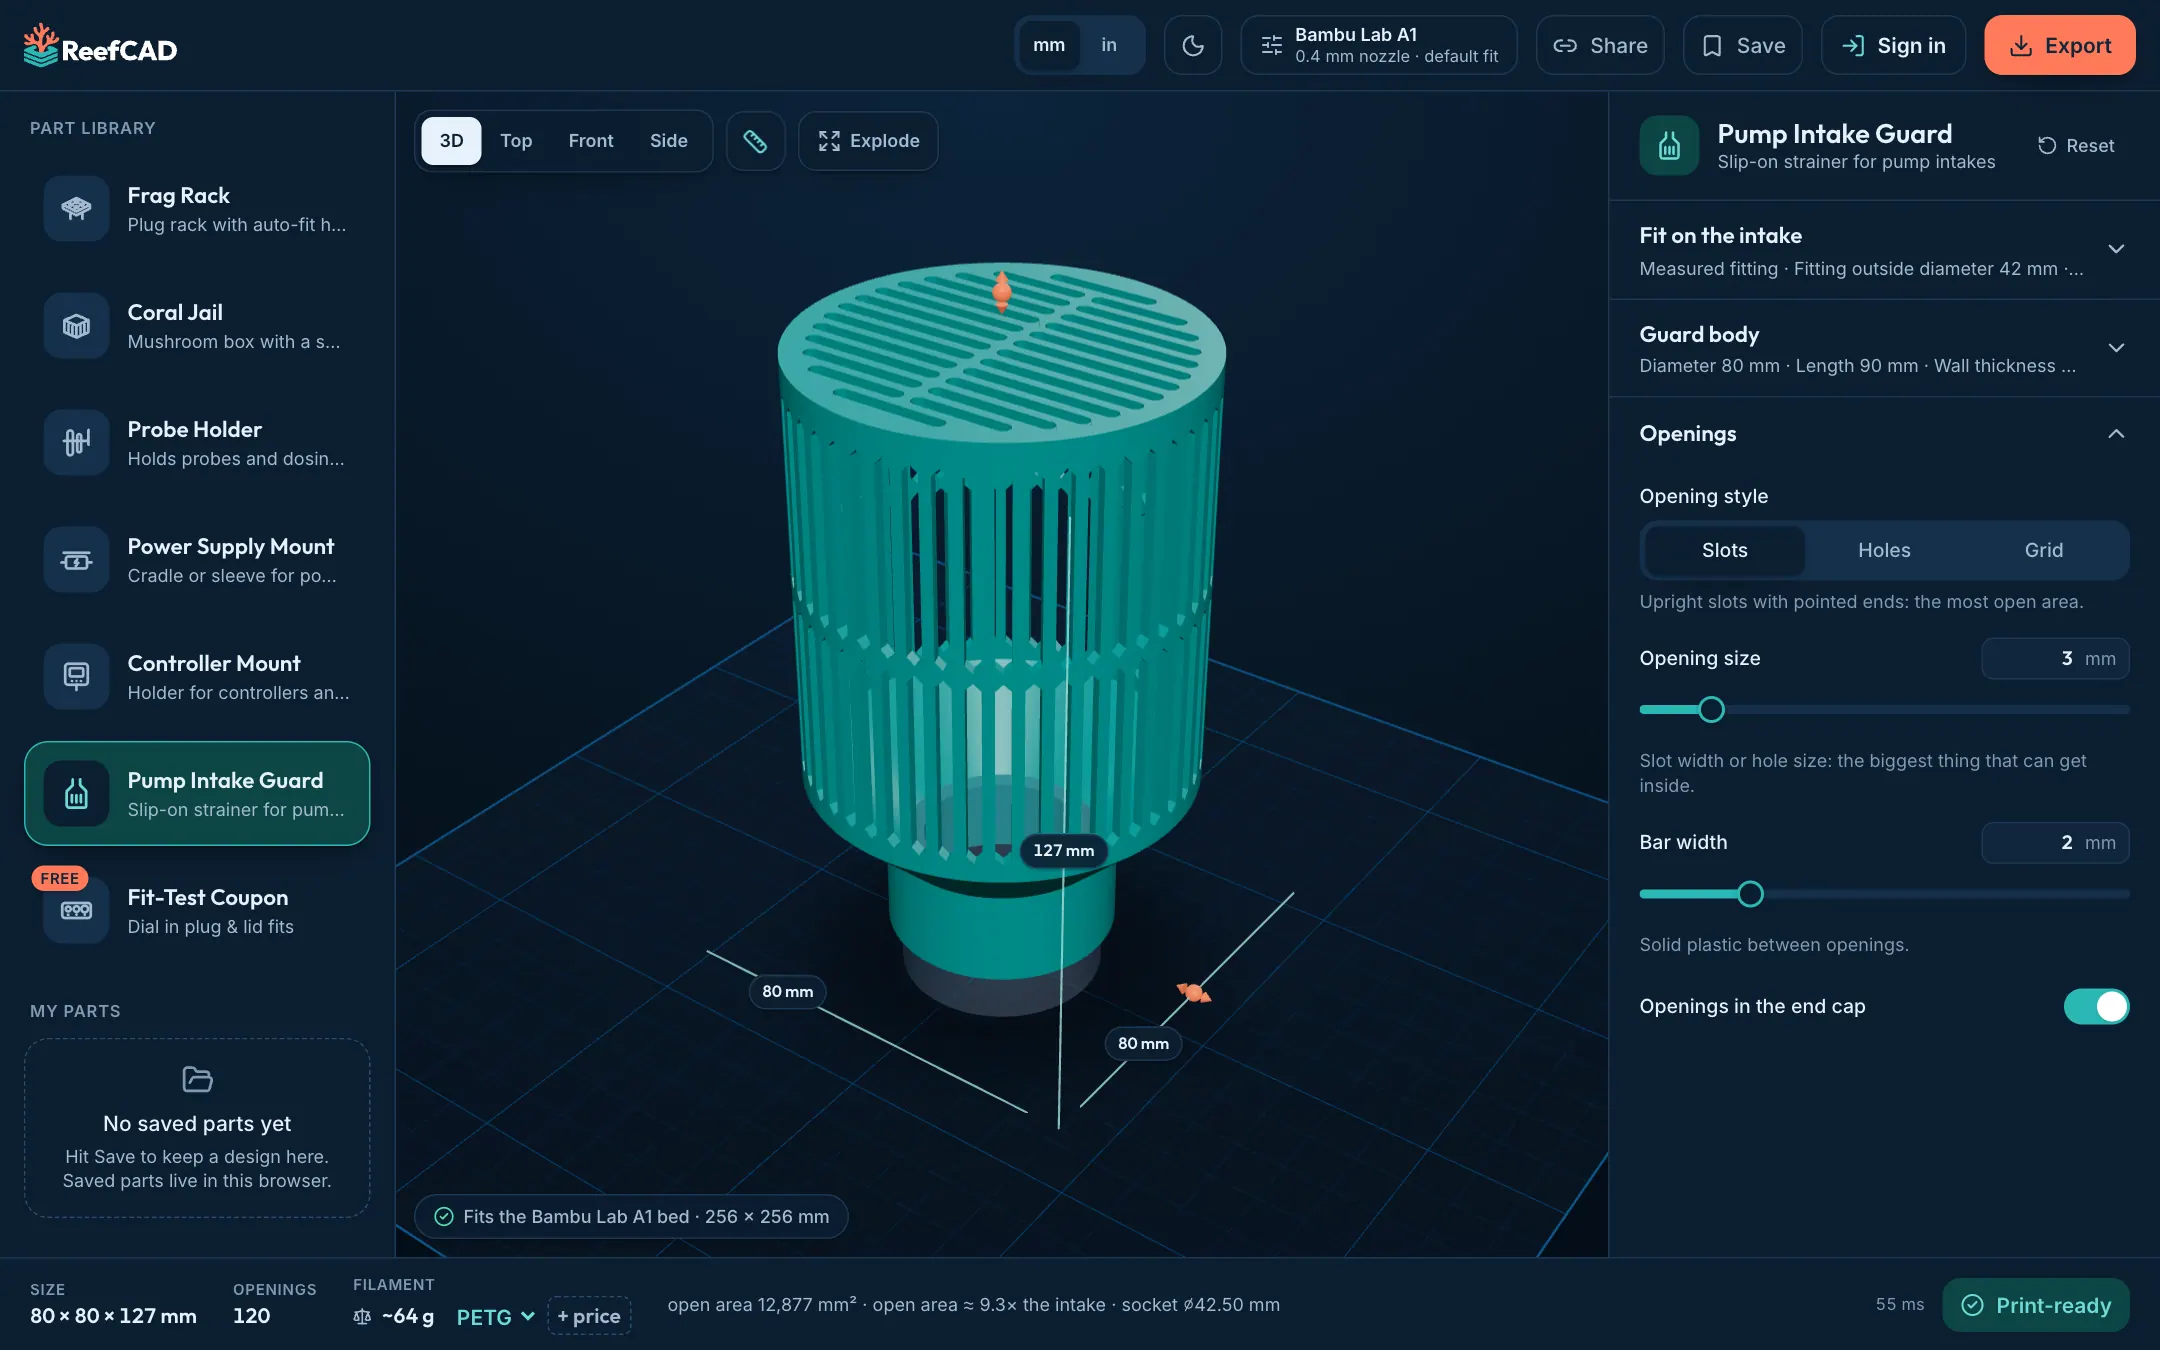Open the PETG filament dropdown
This screenshot has height=1350, width=2160.
pyautogui.click(x=495, y=1316)
